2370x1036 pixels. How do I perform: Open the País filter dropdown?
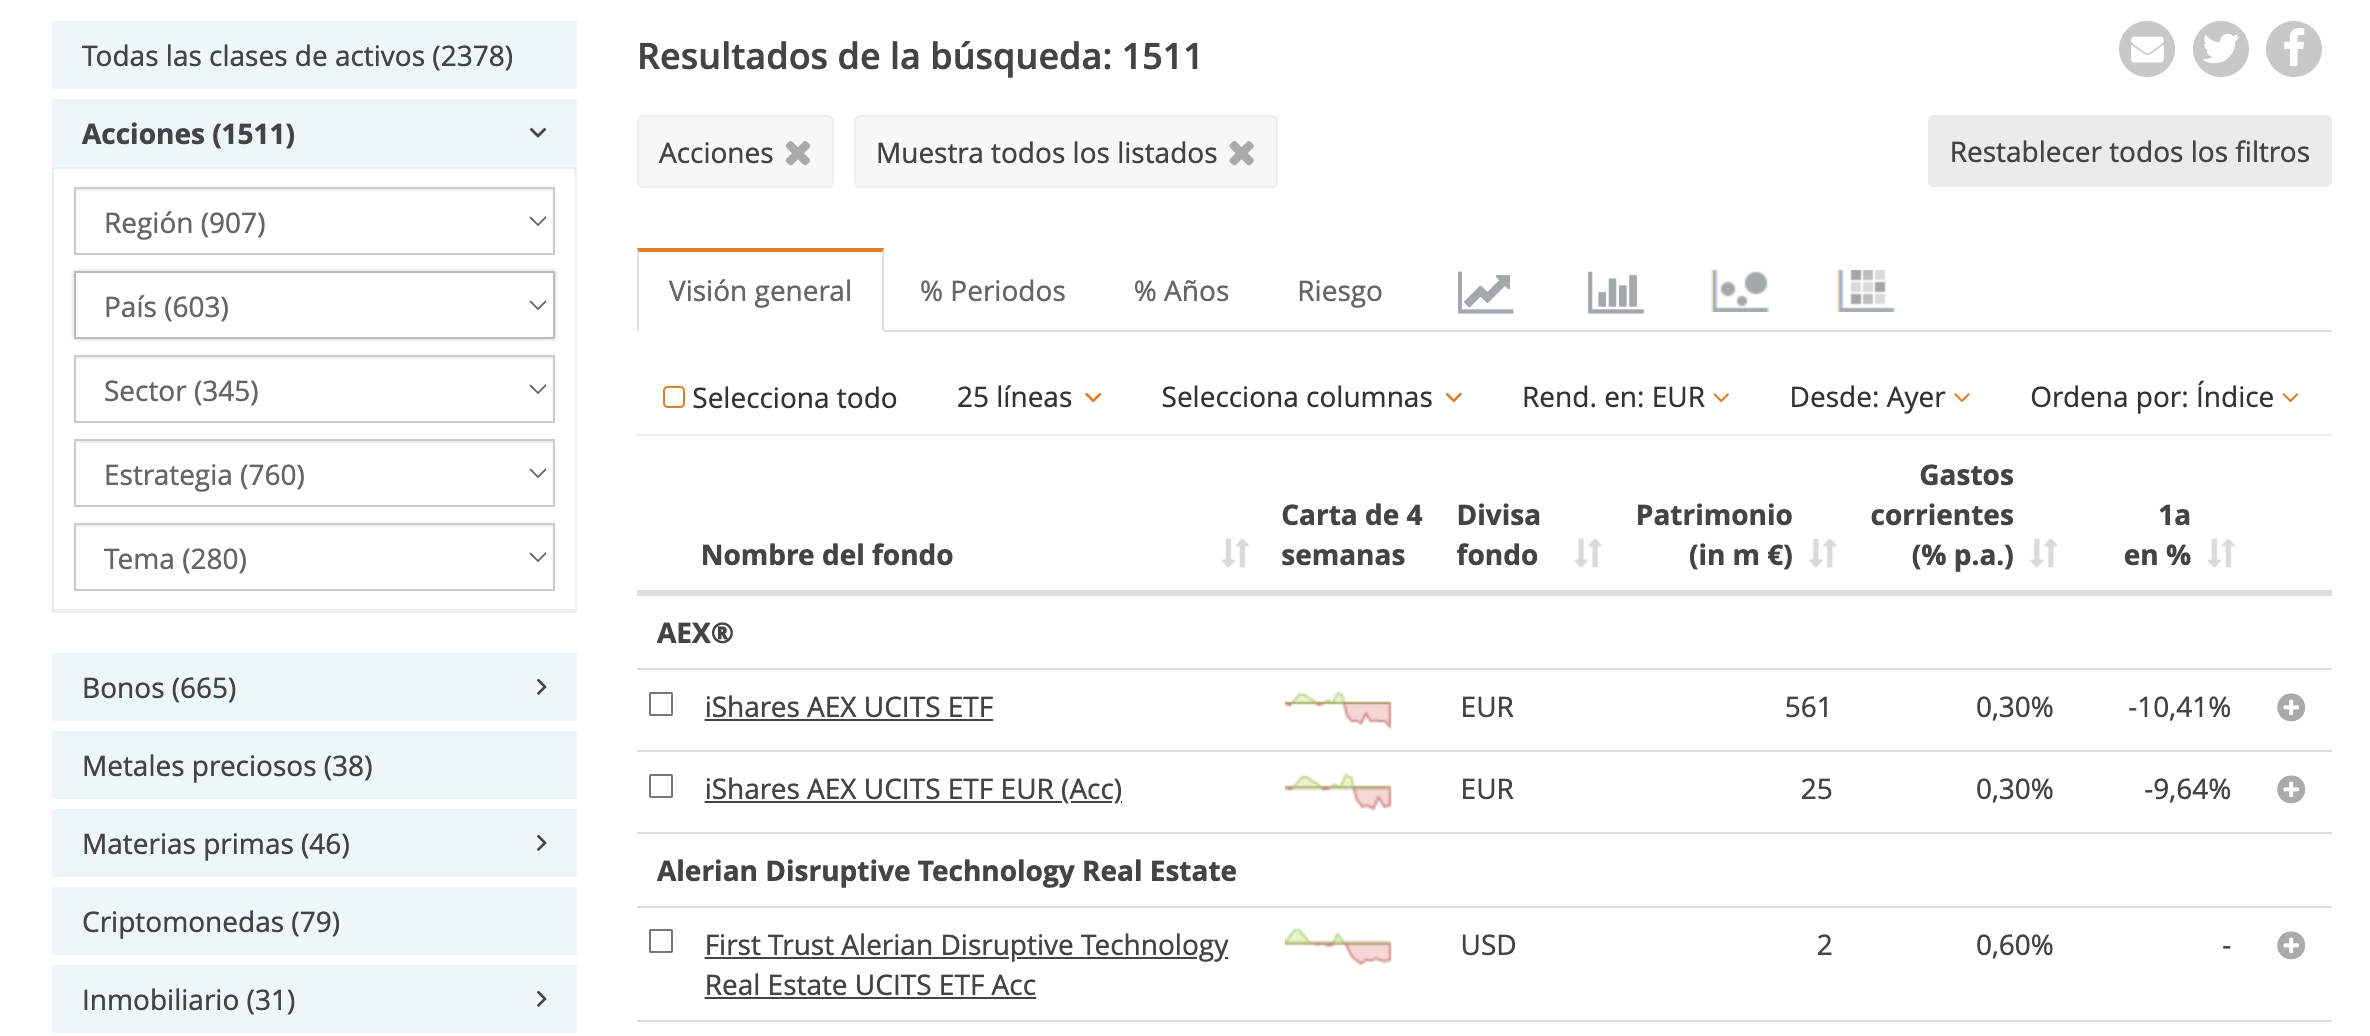point(314,306)
